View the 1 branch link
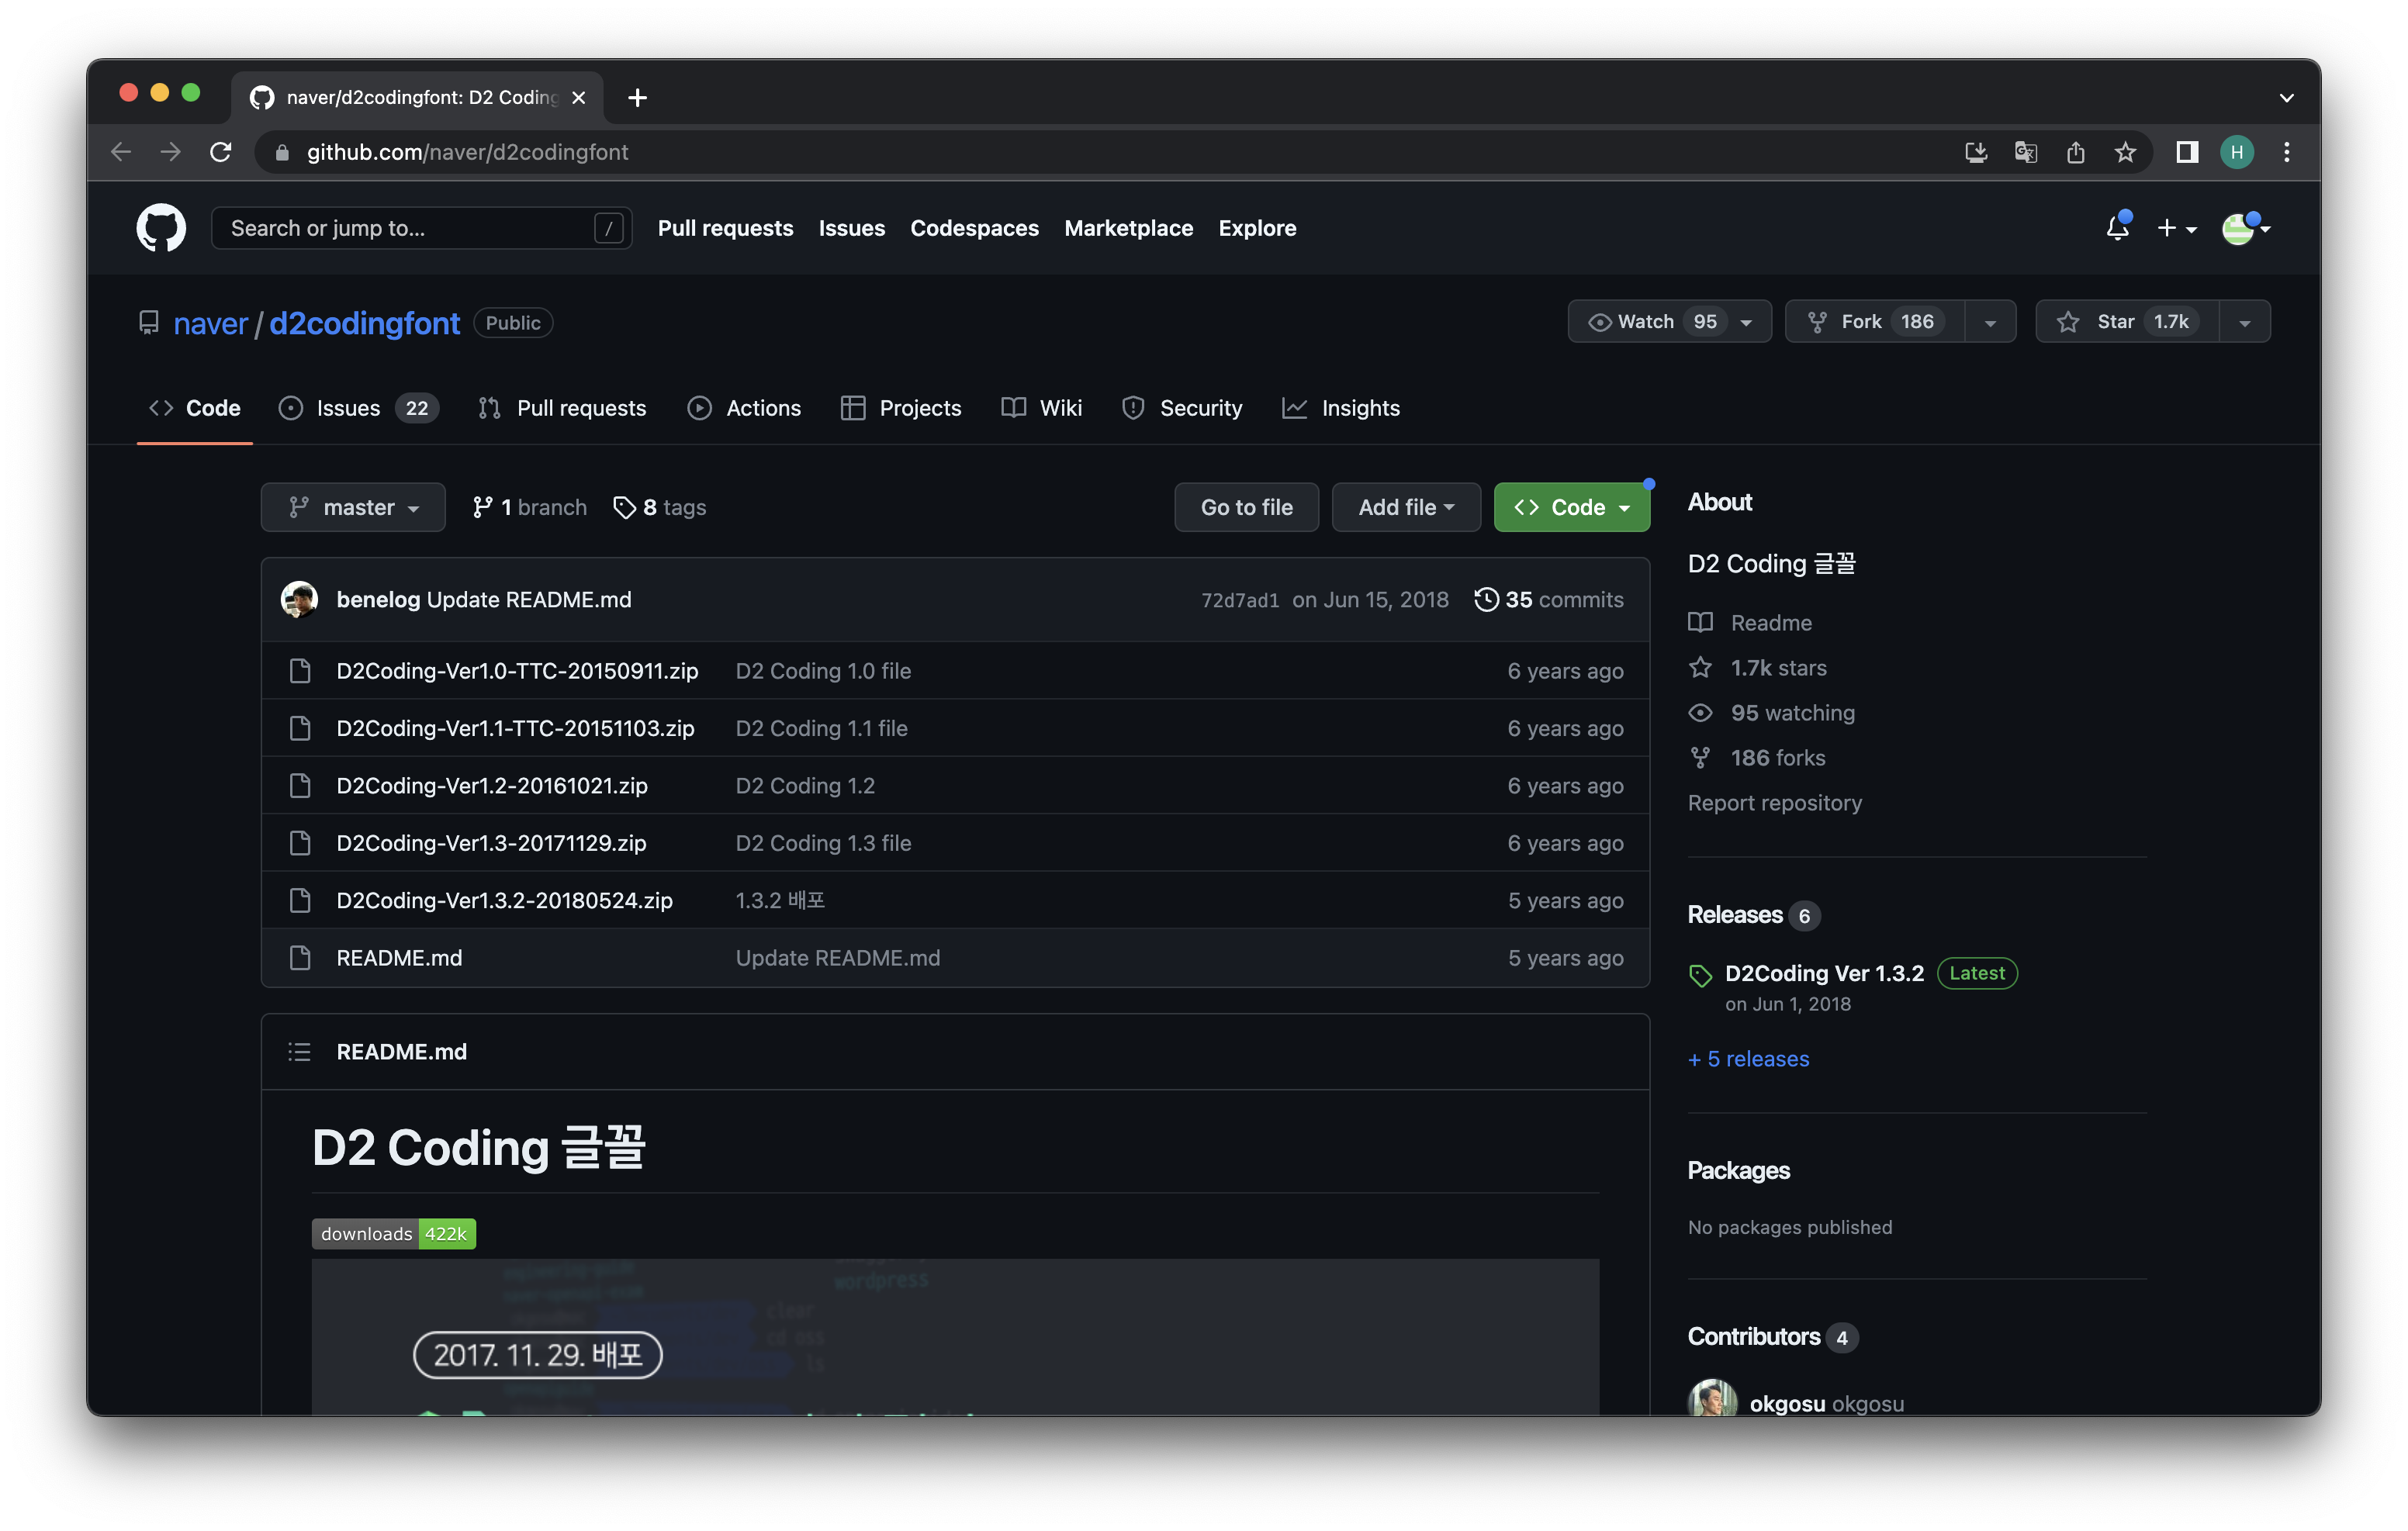This screenshot has width=2408, height=1531. (x=529, y=507)
